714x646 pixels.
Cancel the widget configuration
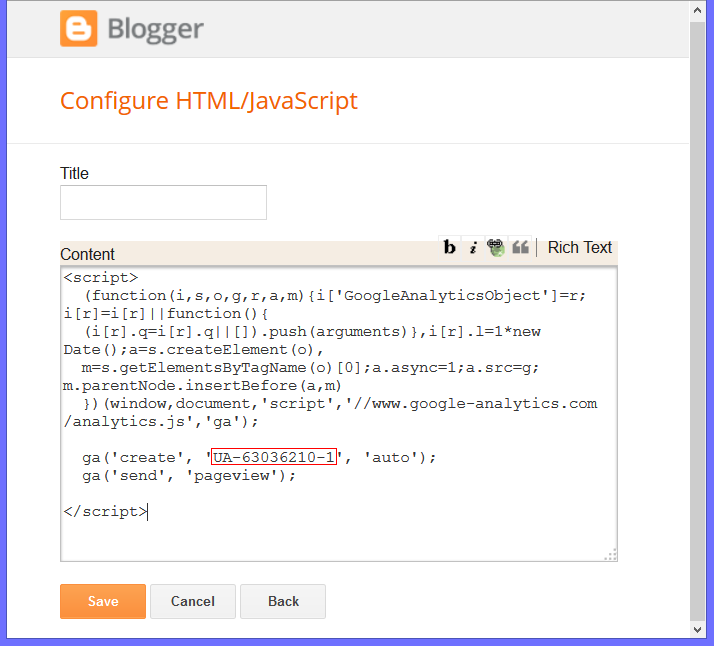(193, 601)
